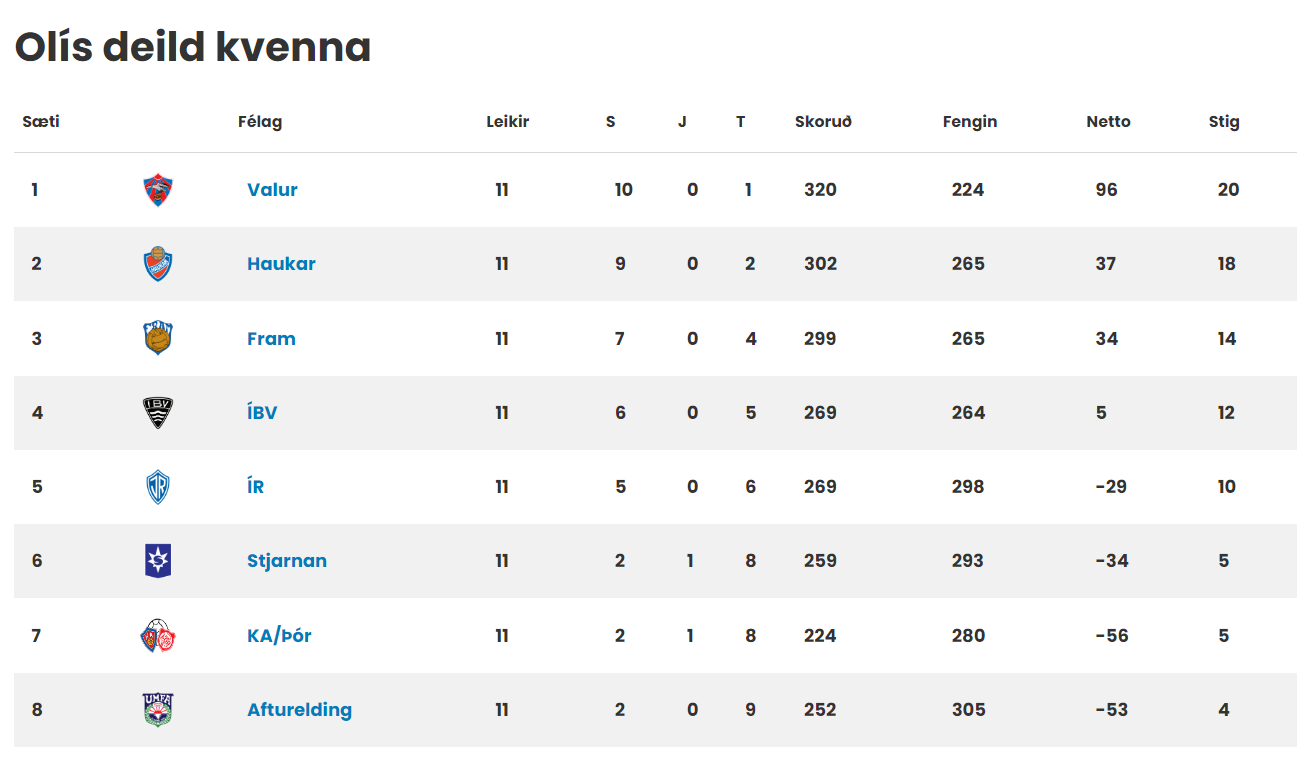This screenshot has height=761, width=1316.
Task: Click the ÍBV black crest icon
Action: (158, 412)
